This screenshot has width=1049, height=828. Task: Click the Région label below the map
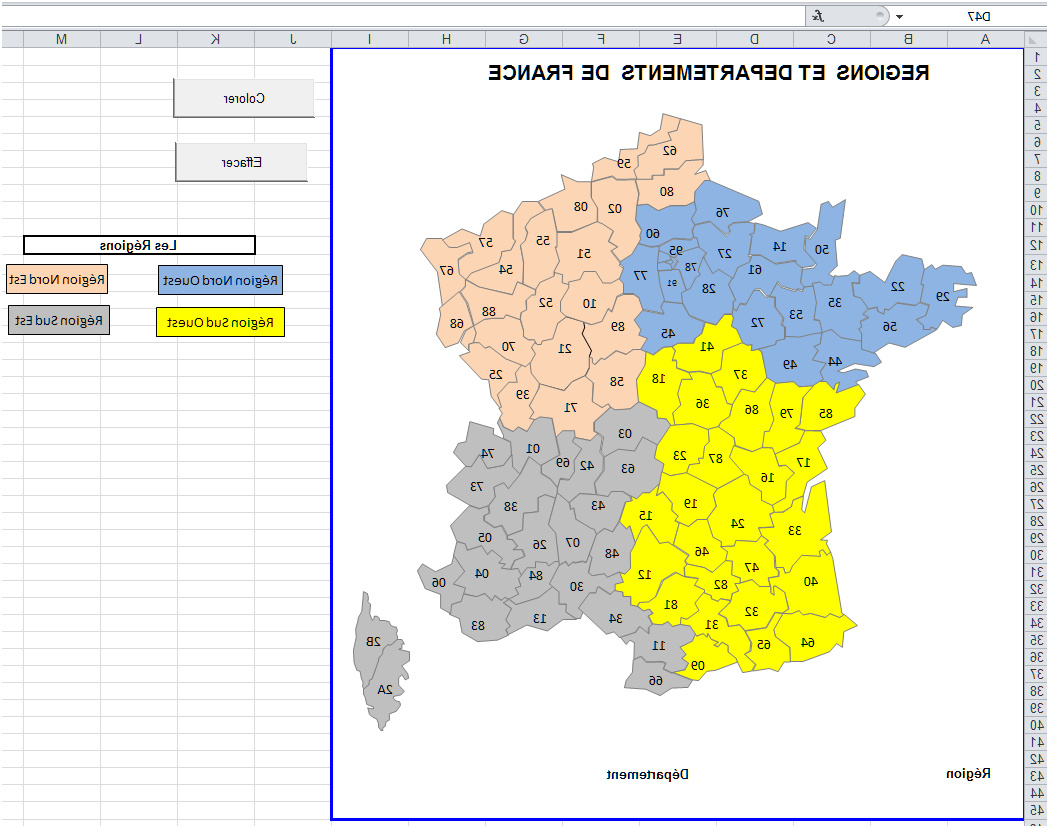[968, 774]
